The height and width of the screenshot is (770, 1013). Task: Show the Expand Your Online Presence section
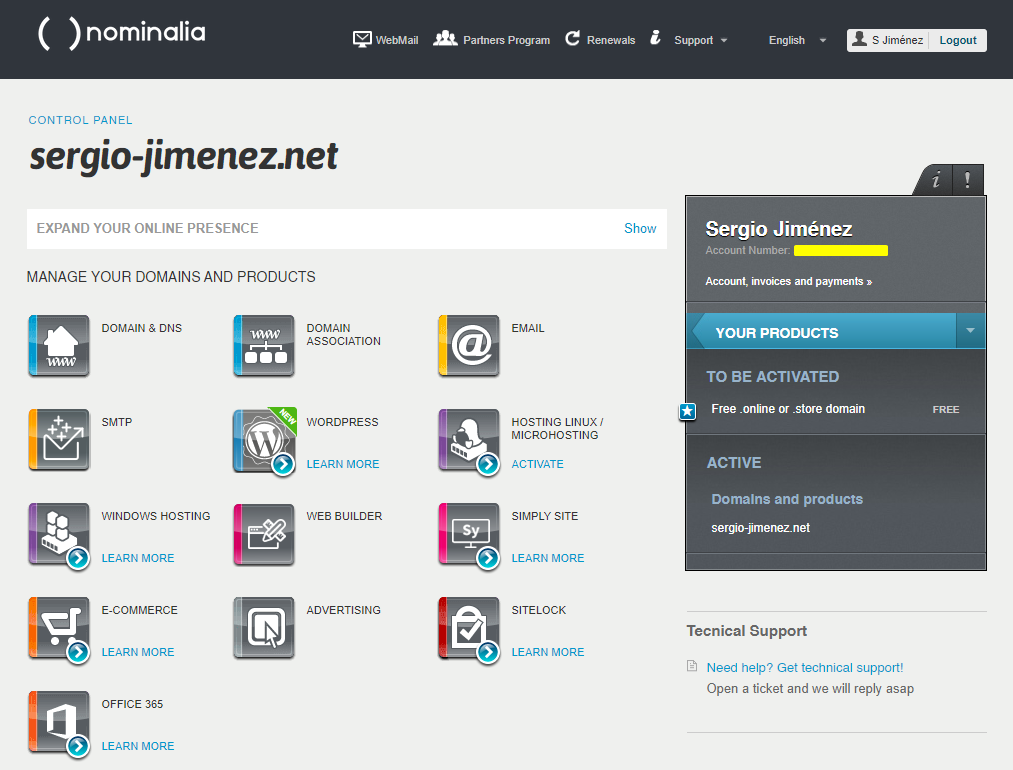(x=640, y=228)
